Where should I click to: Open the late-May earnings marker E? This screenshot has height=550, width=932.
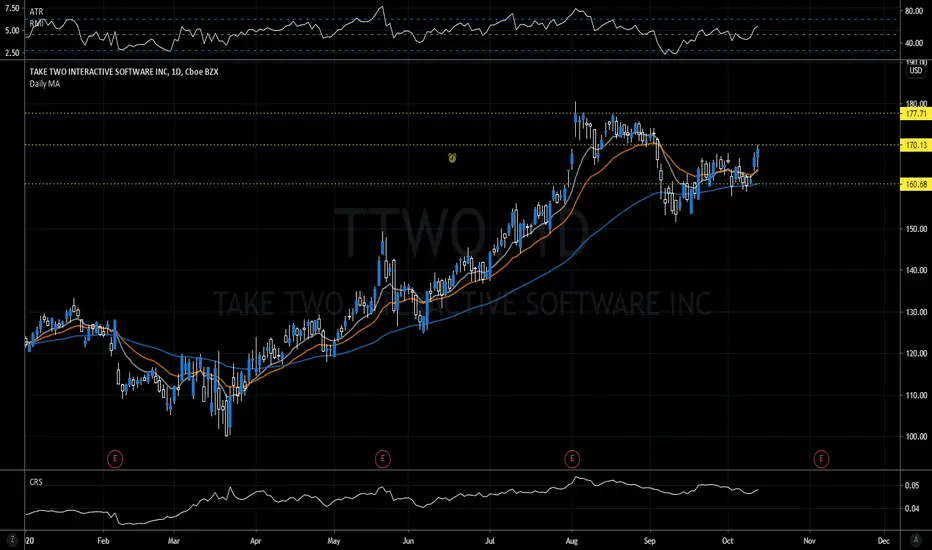point(383,458)
